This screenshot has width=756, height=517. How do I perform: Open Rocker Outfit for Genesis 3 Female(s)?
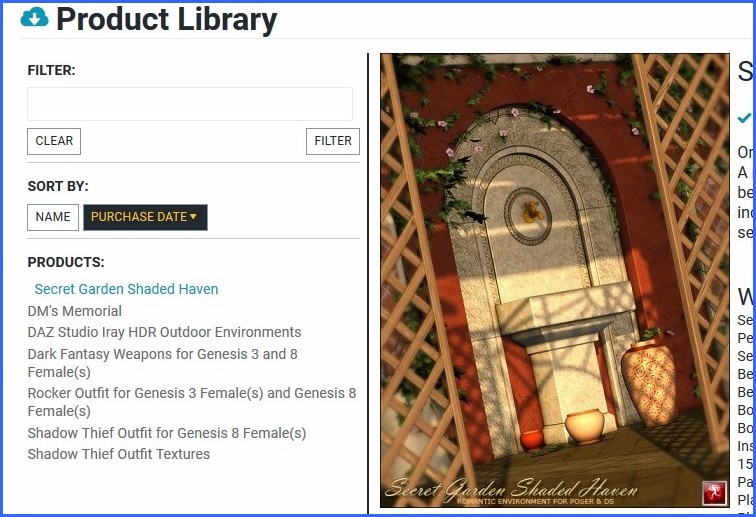click(x=192, y=402)
